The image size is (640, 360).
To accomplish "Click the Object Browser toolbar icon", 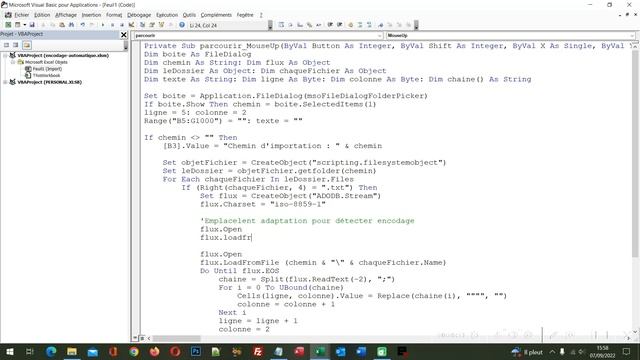I will tap(161, 25).
